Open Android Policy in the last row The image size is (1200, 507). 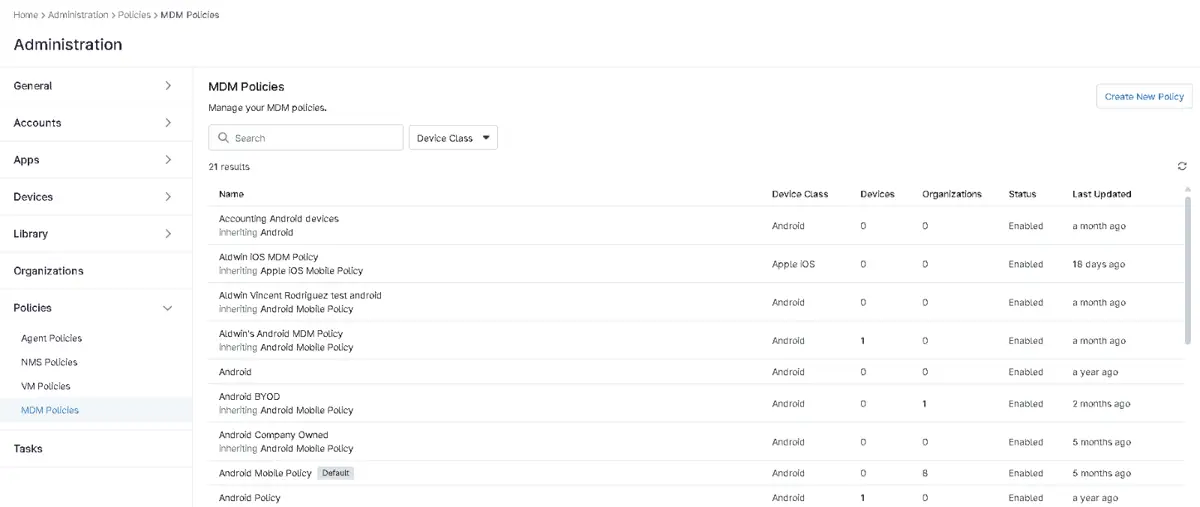pyautogui.click(x=250, y=498)
